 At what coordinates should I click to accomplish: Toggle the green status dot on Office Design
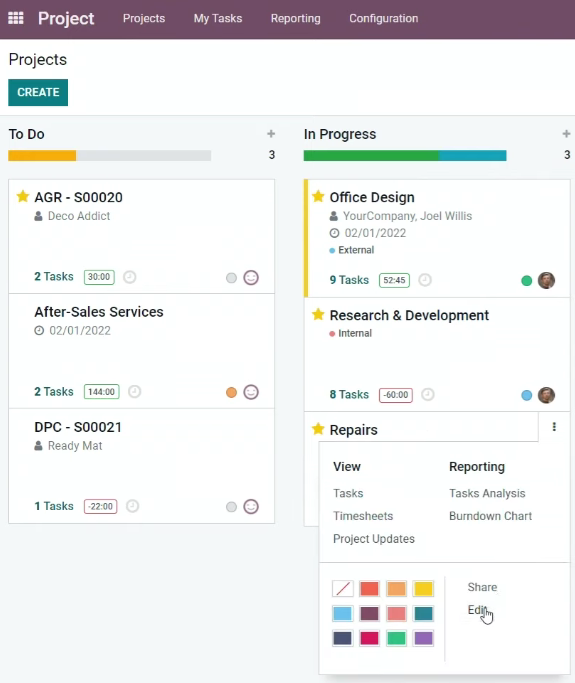[527, 281]
